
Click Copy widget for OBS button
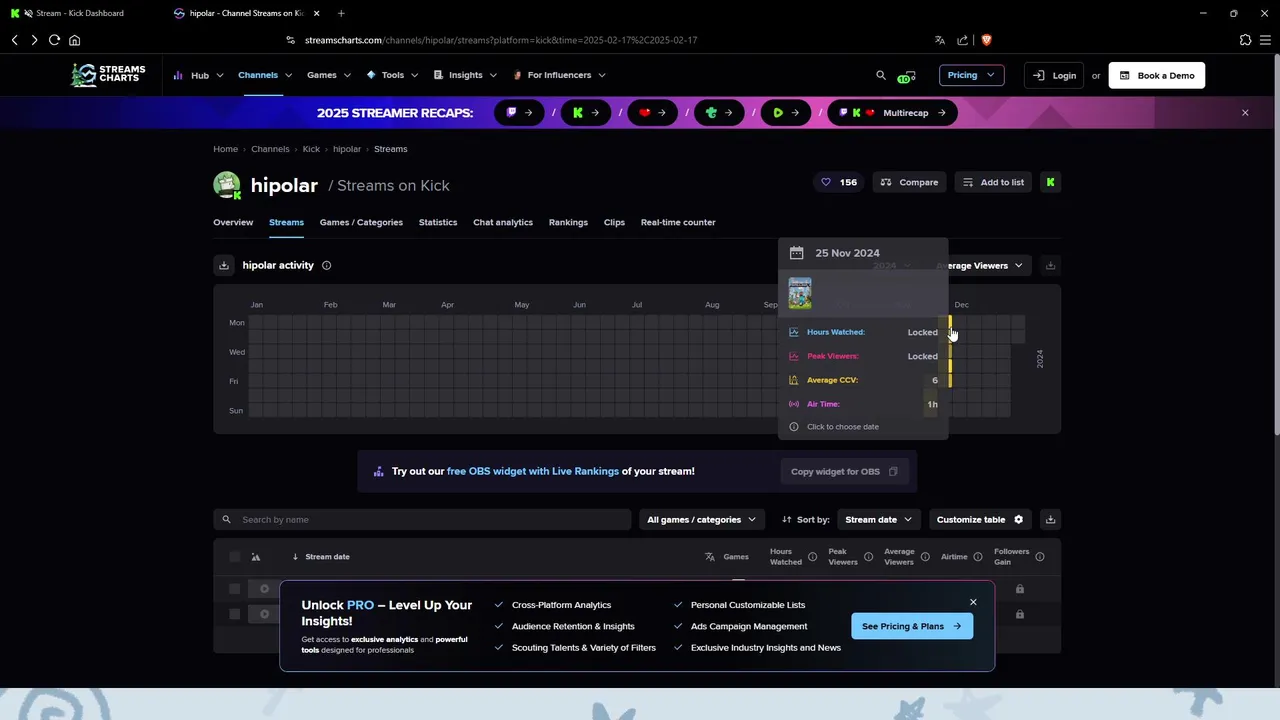click(x=844, y=471)
